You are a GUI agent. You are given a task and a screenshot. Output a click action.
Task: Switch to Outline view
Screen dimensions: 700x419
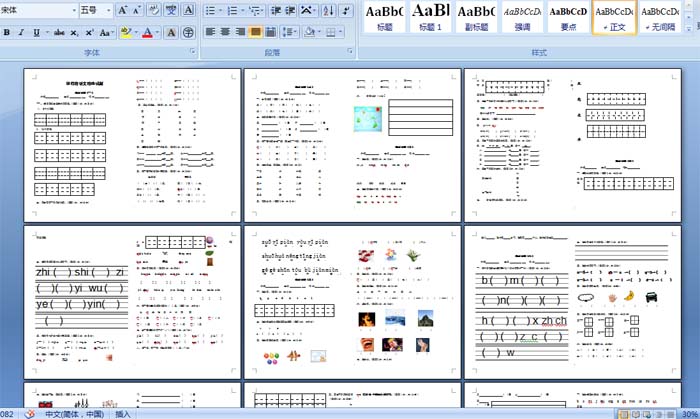pos(658,415)
